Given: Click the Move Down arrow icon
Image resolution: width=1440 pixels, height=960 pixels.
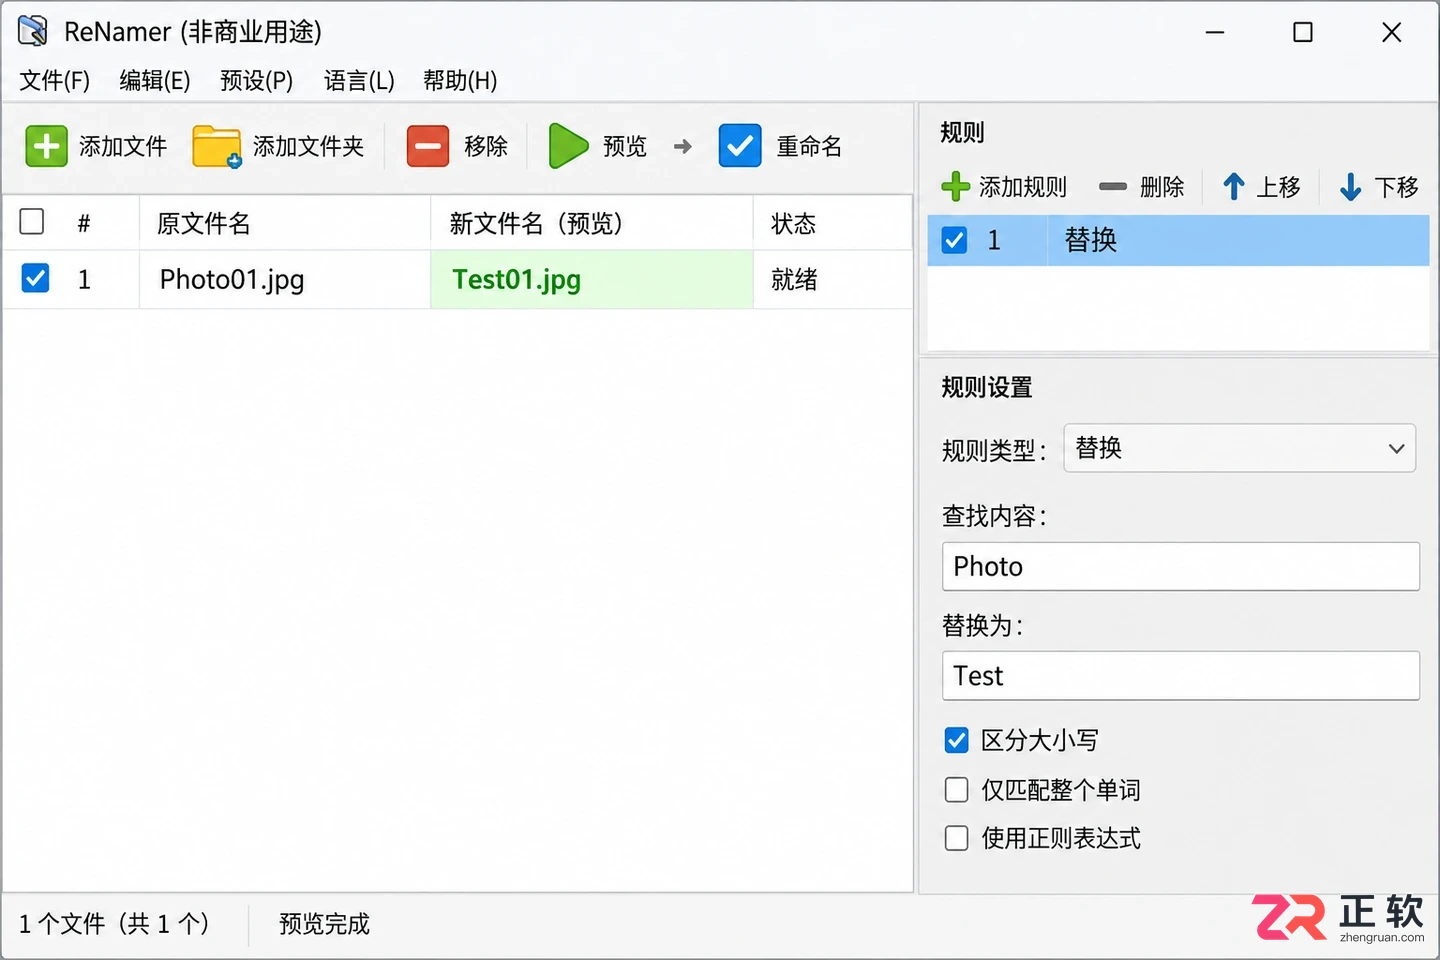Looking at the screenshot, I should click(1351, 186).
